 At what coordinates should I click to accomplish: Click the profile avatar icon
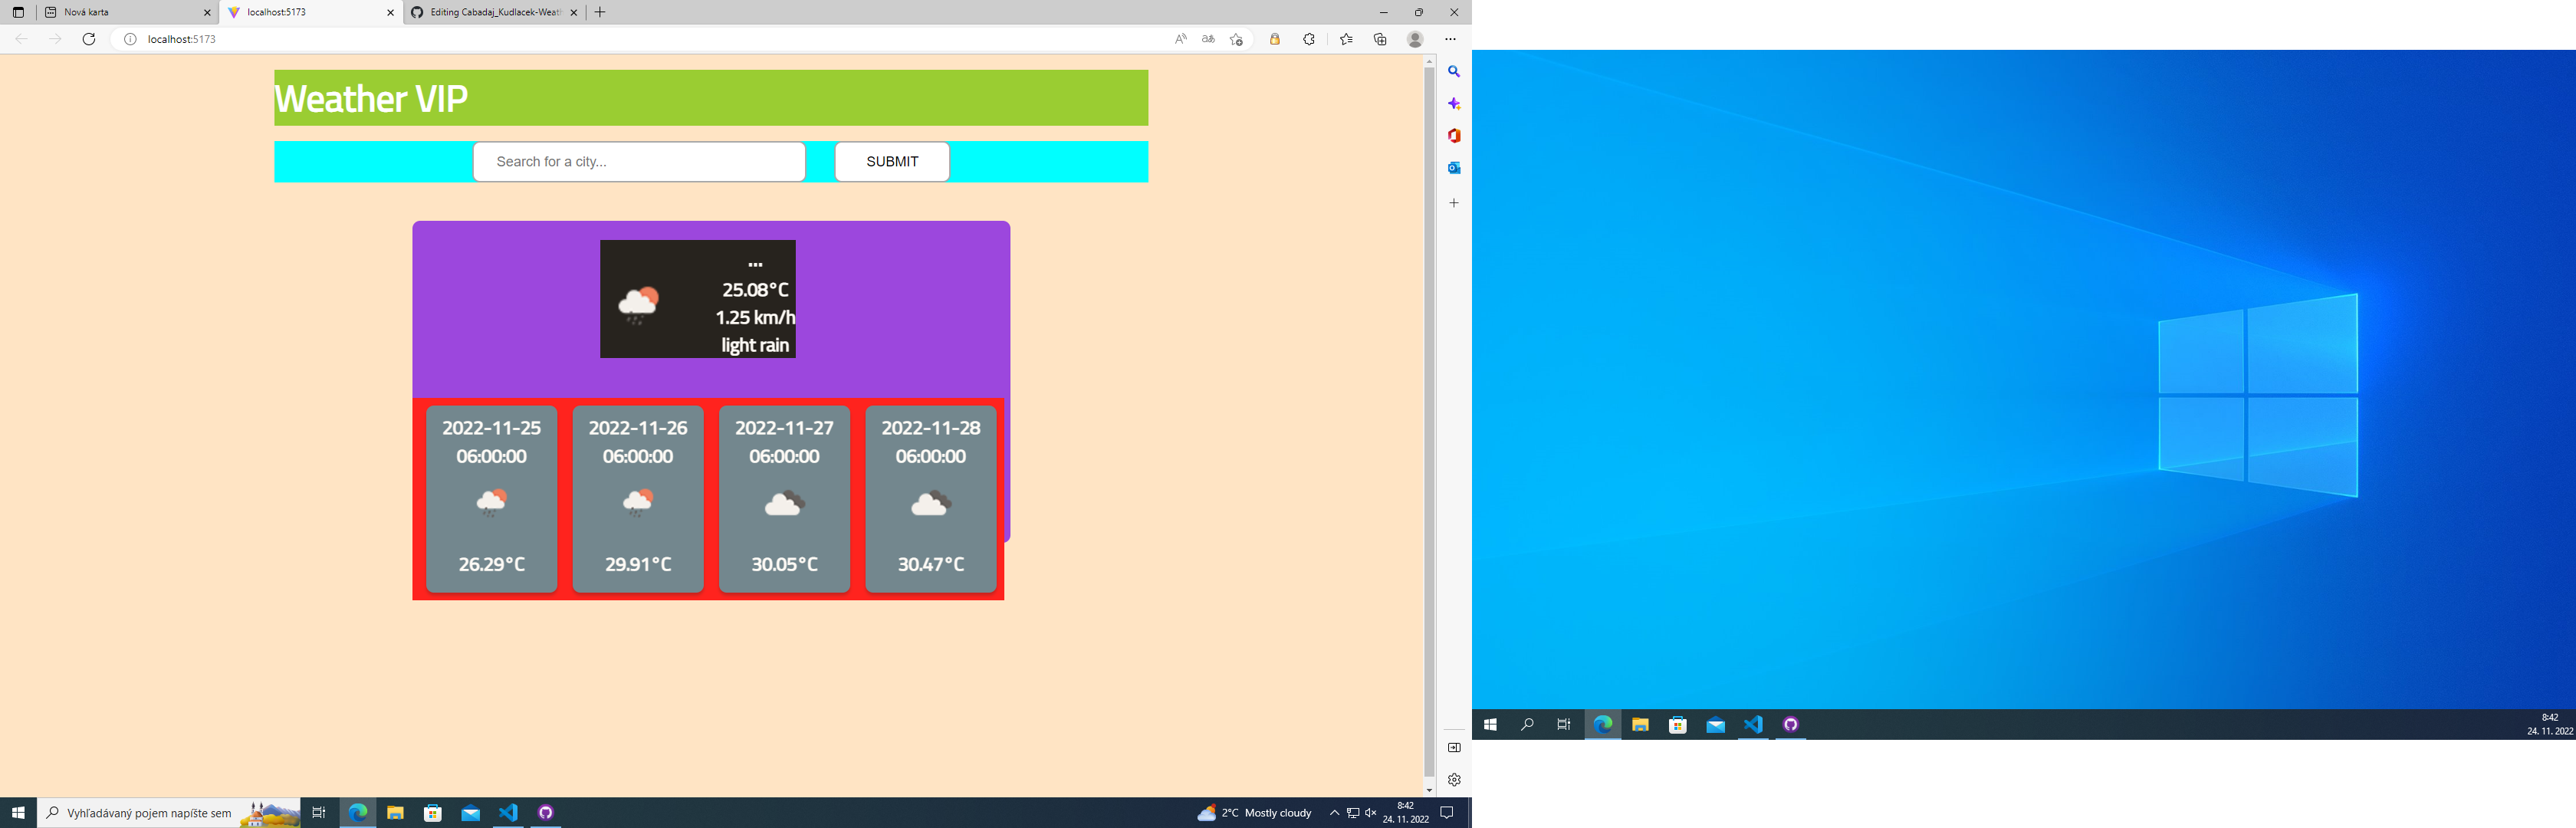tap(1415, 39)
